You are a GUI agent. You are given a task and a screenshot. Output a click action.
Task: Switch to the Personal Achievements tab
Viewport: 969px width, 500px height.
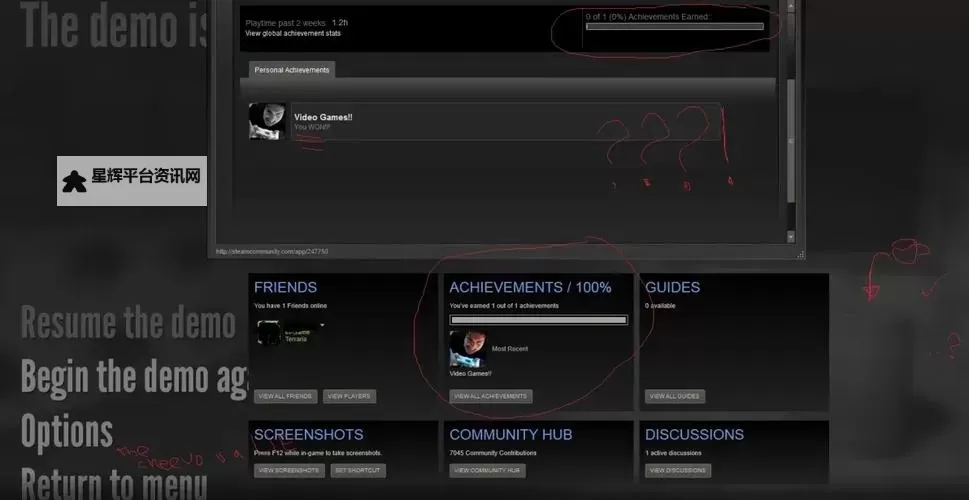tap(292, 70)
